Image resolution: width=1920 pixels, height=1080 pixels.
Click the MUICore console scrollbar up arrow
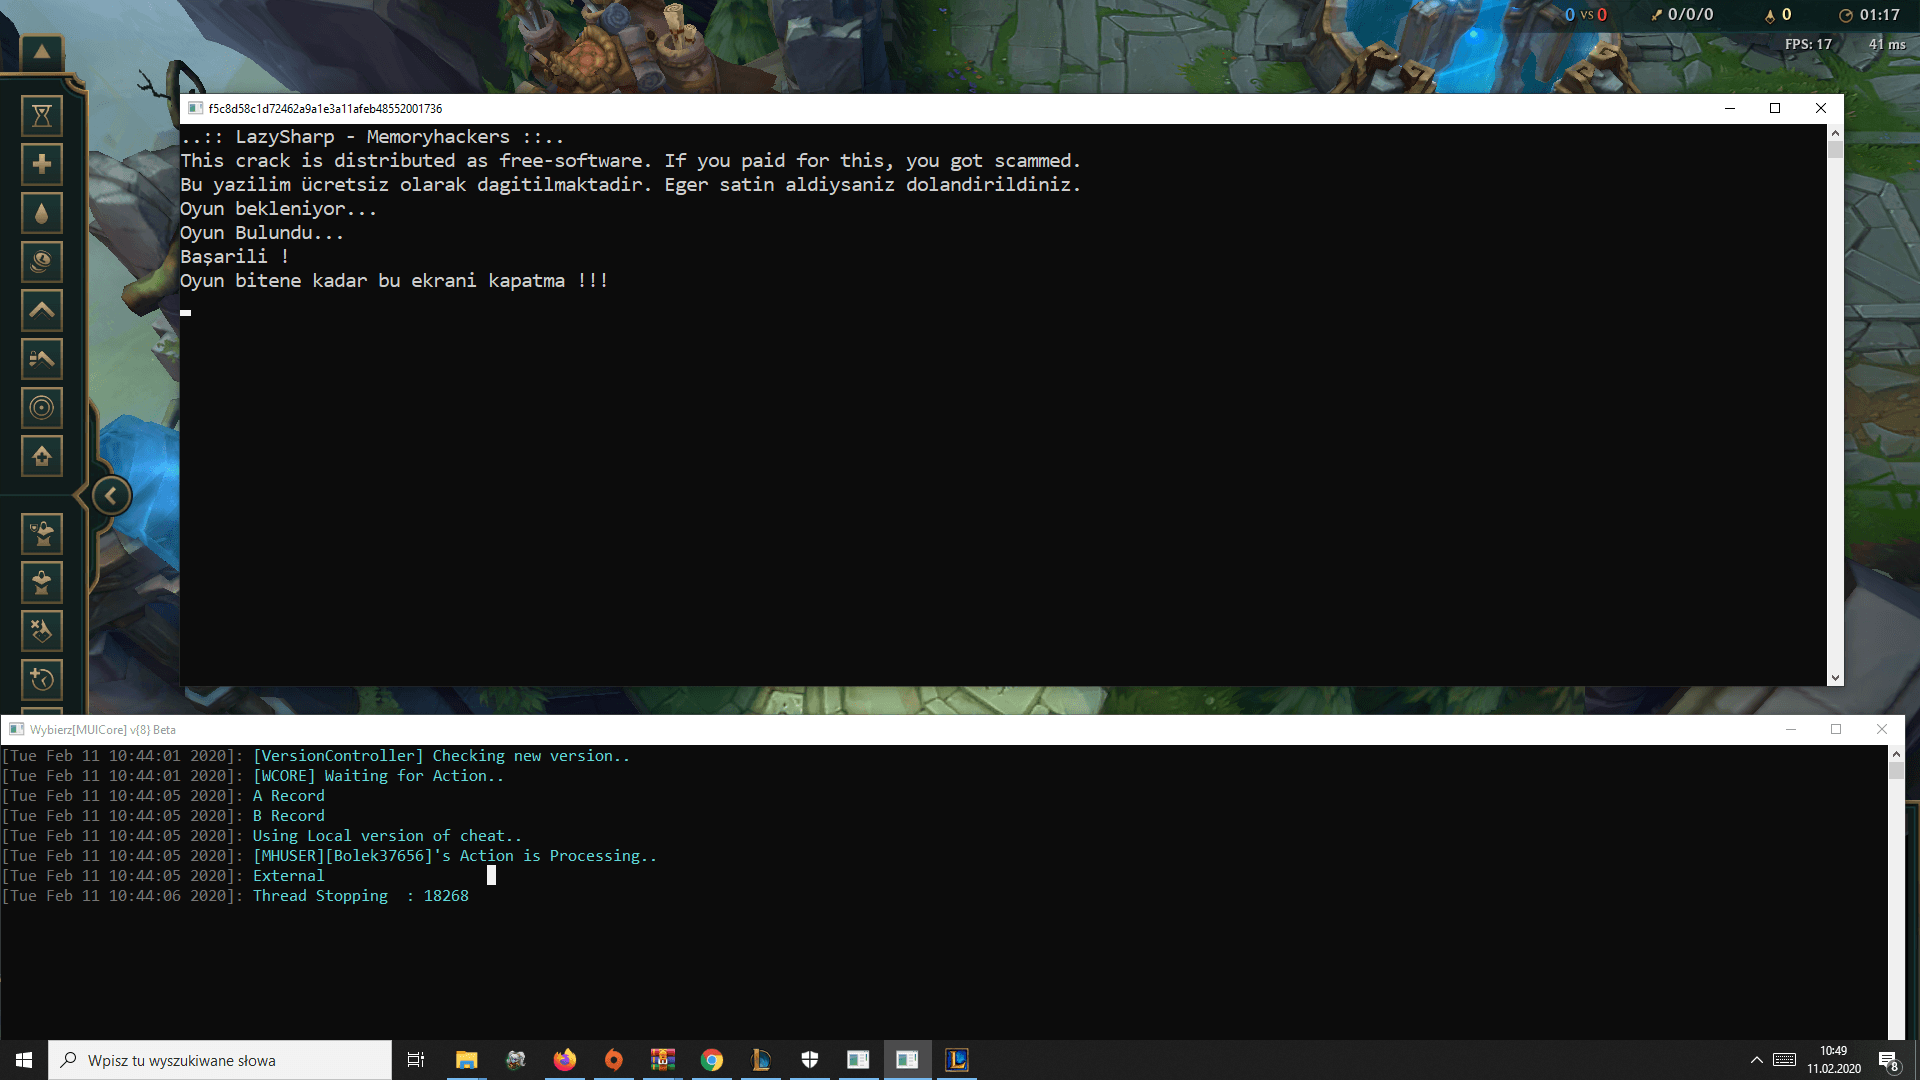point(1896,753)
